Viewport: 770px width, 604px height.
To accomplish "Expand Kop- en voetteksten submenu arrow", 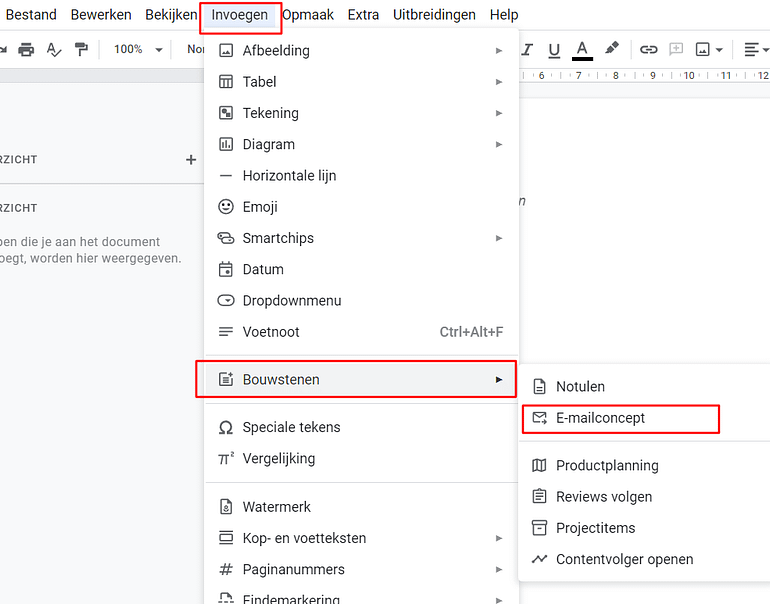I will coord(499,538).
